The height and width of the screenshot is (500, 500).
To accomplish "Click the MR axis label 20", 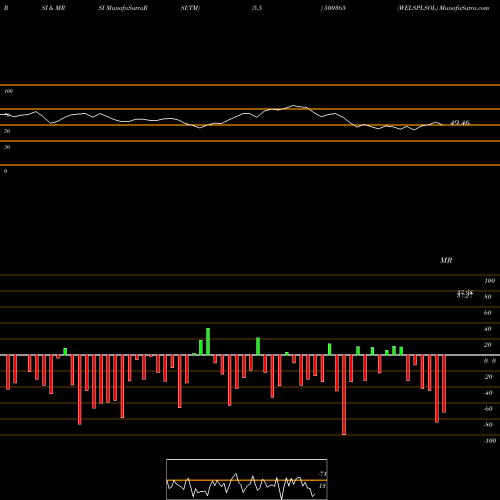I will [x=488, y=345].
